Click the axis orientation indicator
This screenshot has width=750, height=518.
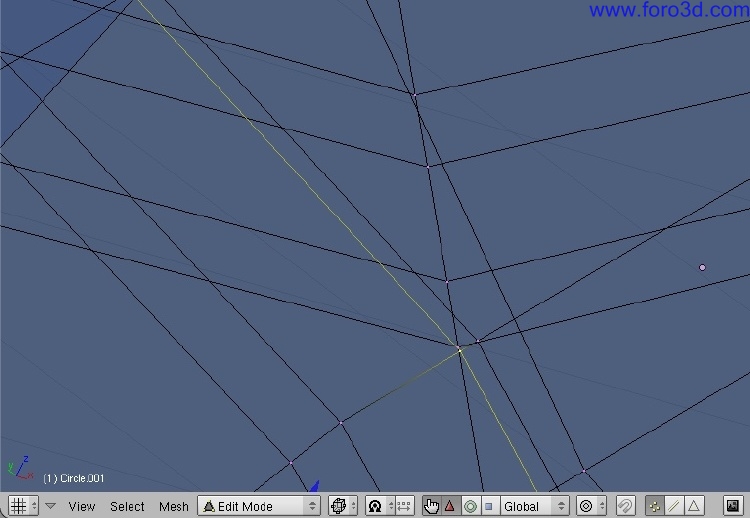20,467
